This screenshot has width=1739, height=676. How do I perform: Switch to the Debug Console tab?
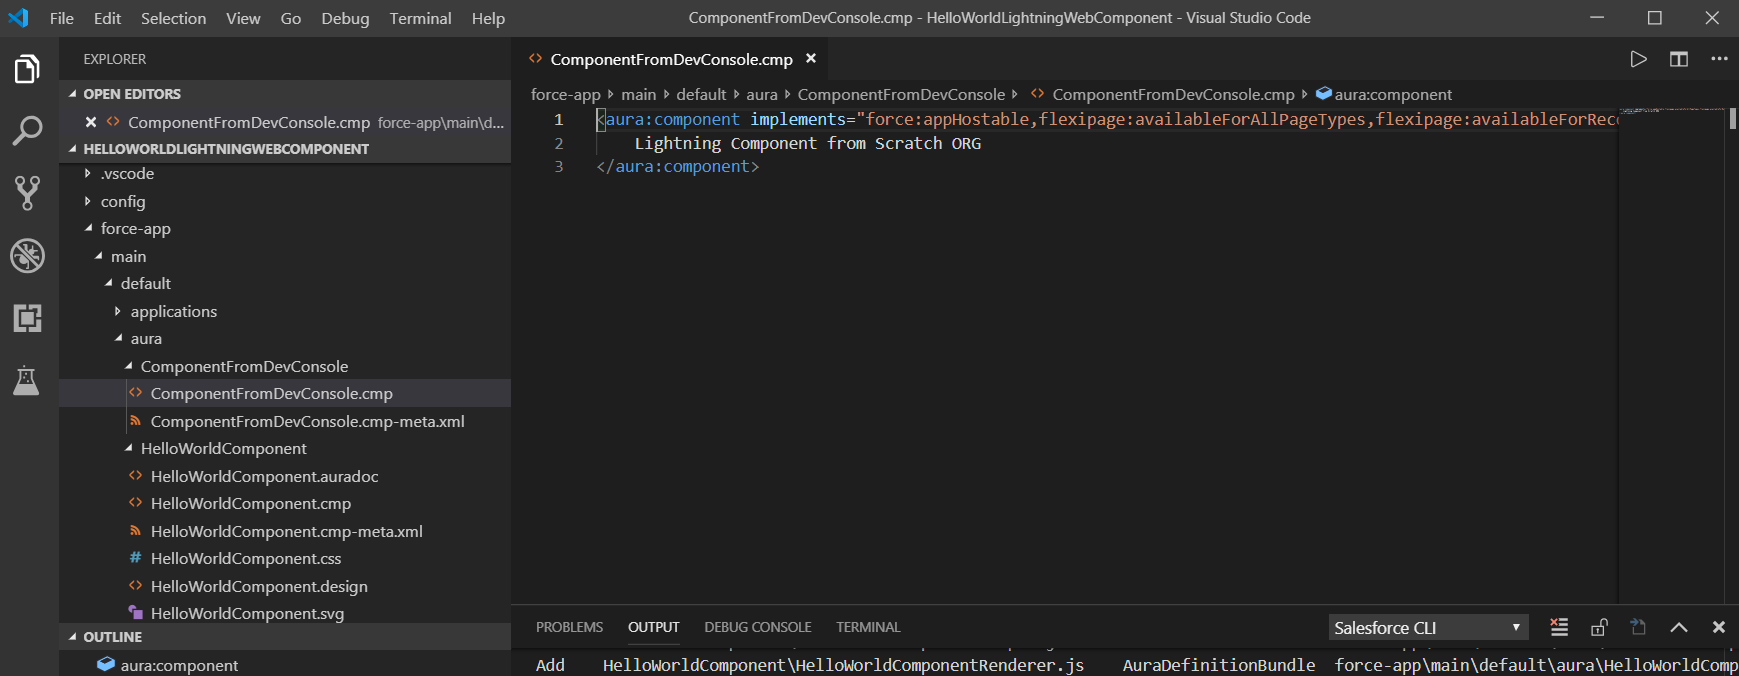[757, 627]
